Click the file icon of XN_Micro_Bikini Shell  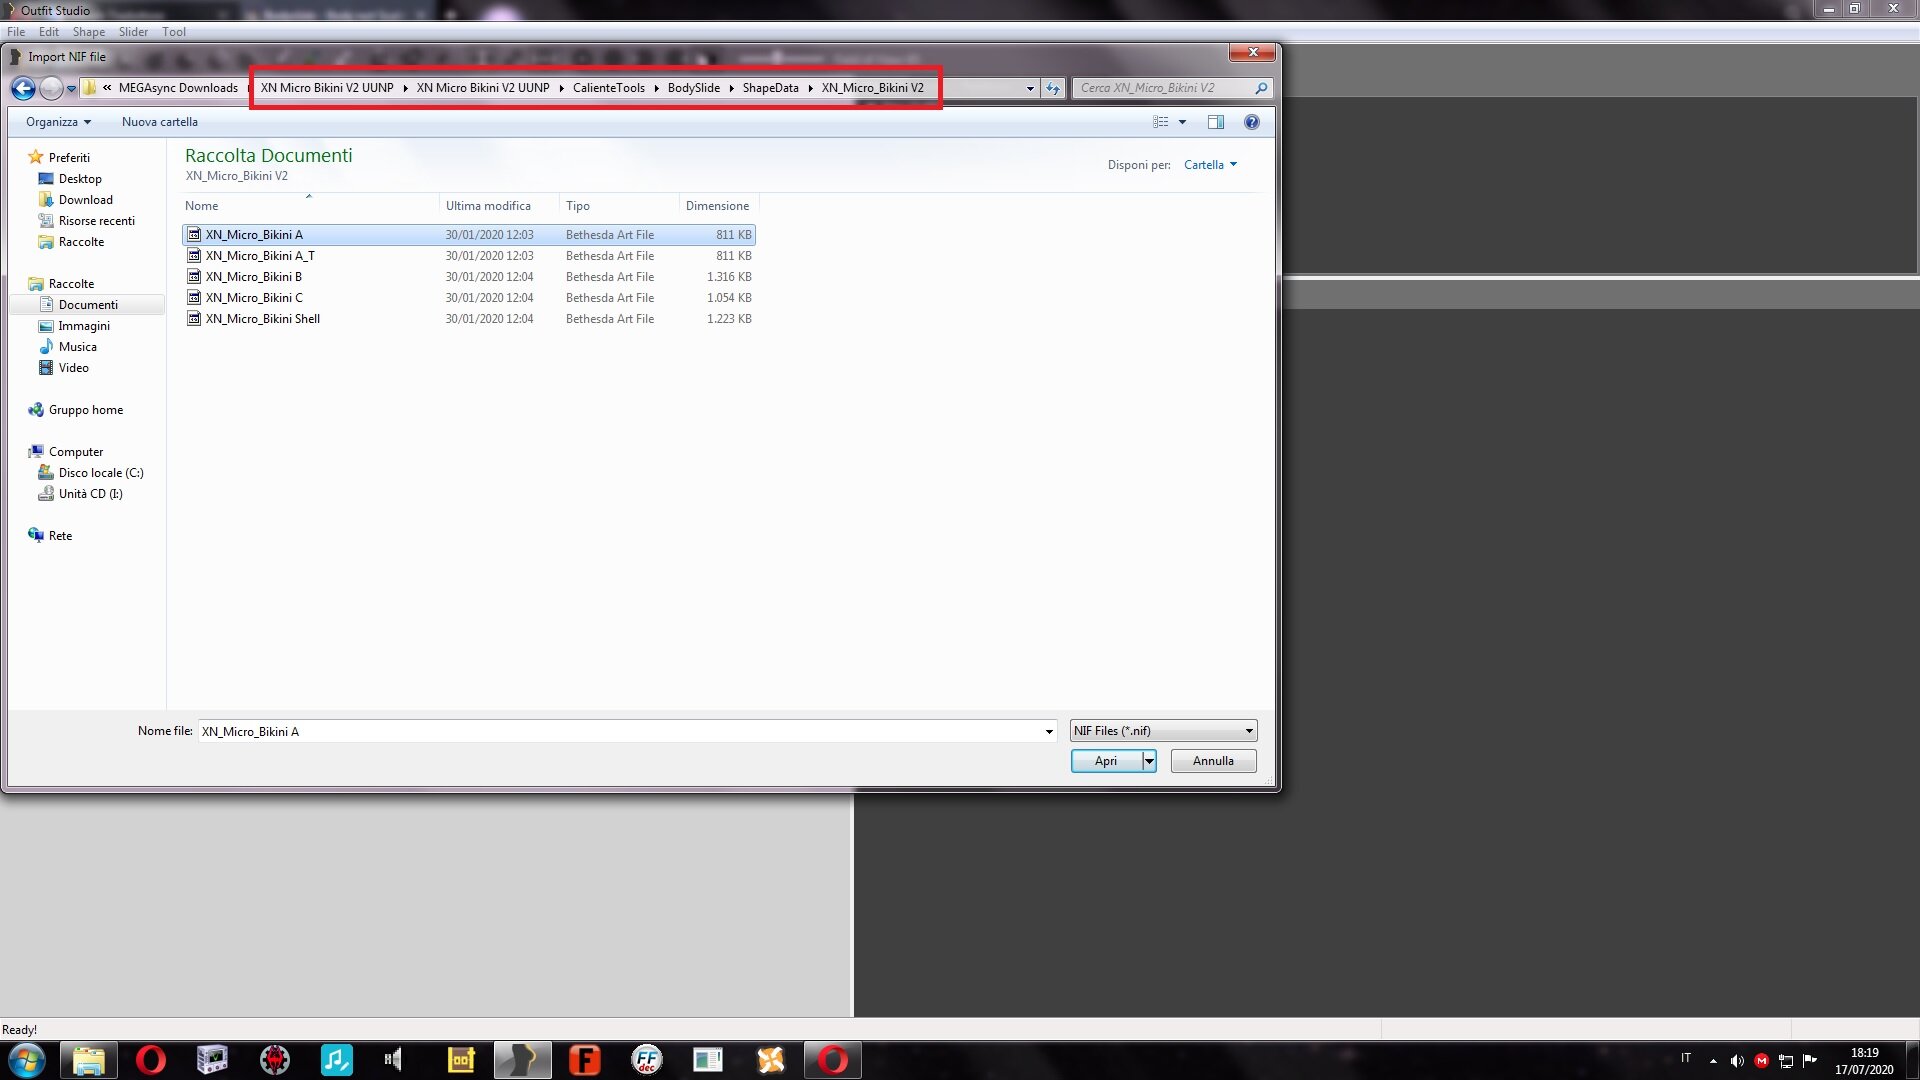tap(194, 319)
